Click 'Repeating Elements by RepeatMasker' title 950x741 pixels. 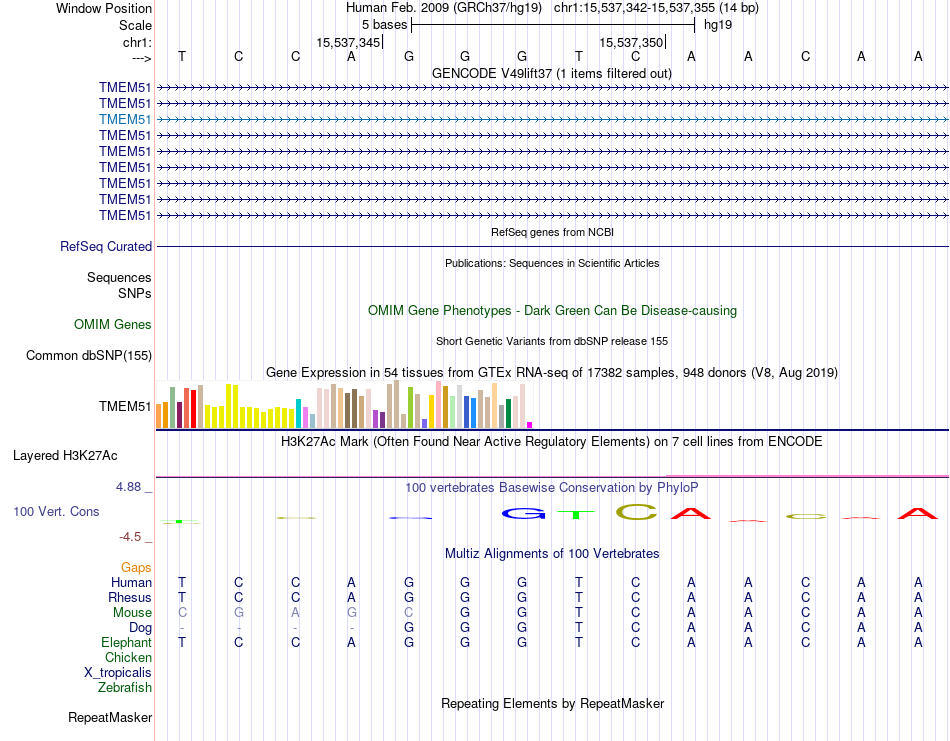[553, 704]
